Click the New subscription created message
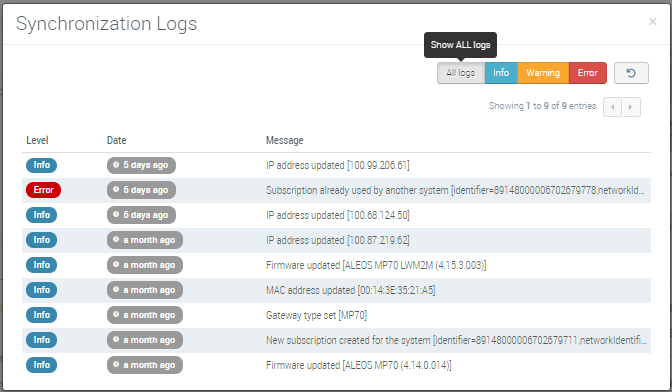This screenshot has width=672, height=392. click(x=456, y=340)
